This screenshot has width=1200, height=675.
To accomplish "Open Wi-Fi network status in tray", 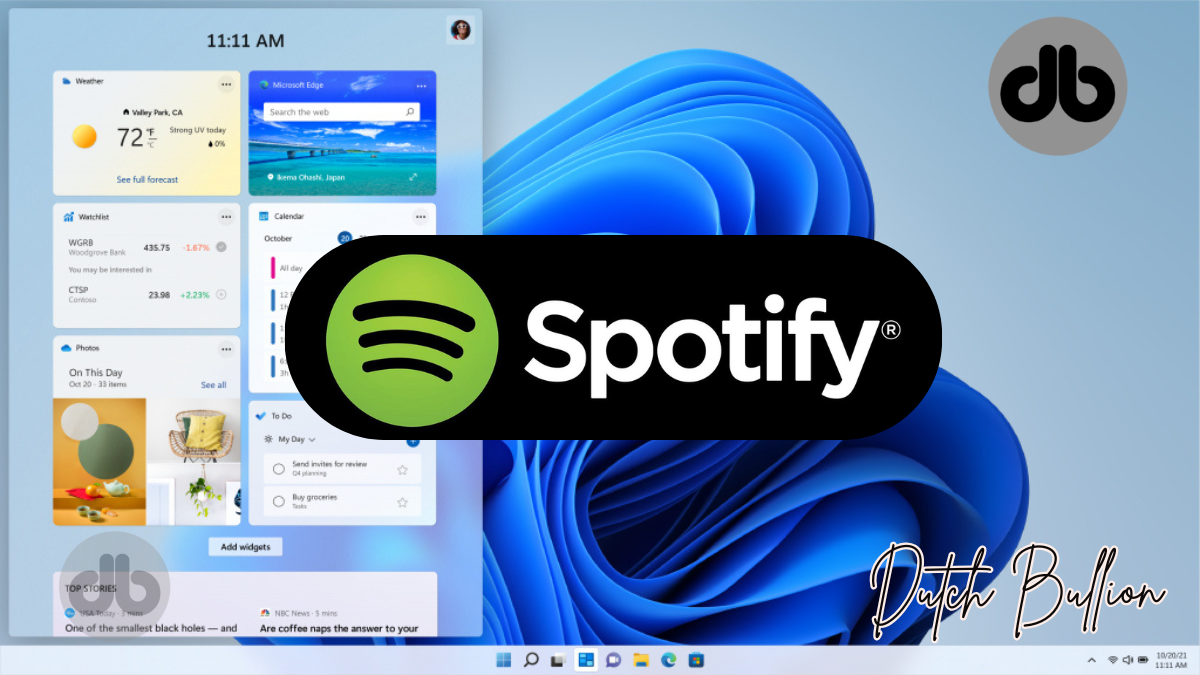I will click(1113, 660).
